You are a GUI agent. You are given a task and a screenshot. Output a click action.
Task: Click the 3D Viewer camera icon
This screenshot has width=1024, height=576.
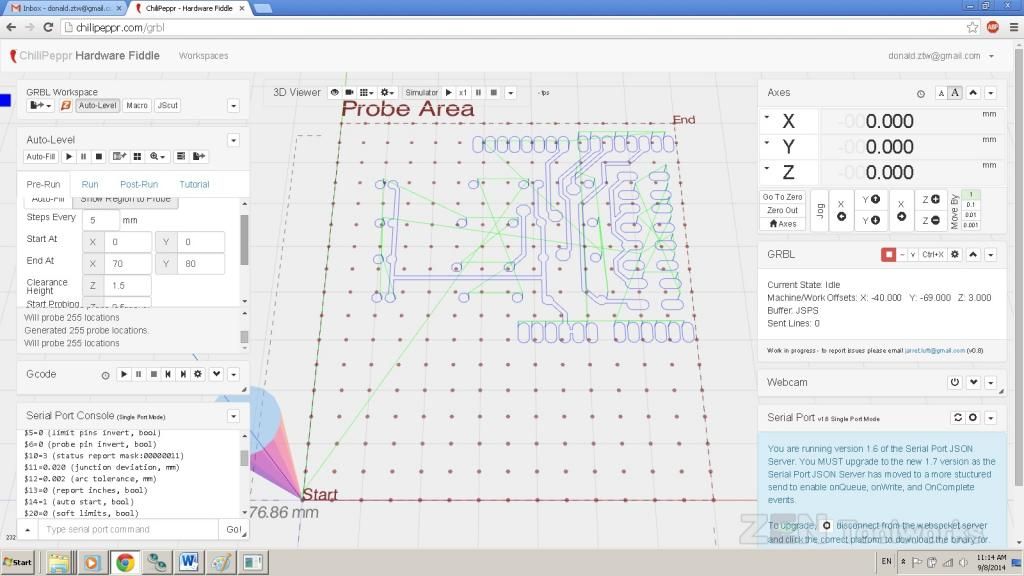pyautogui.click(x=349, y=93)
